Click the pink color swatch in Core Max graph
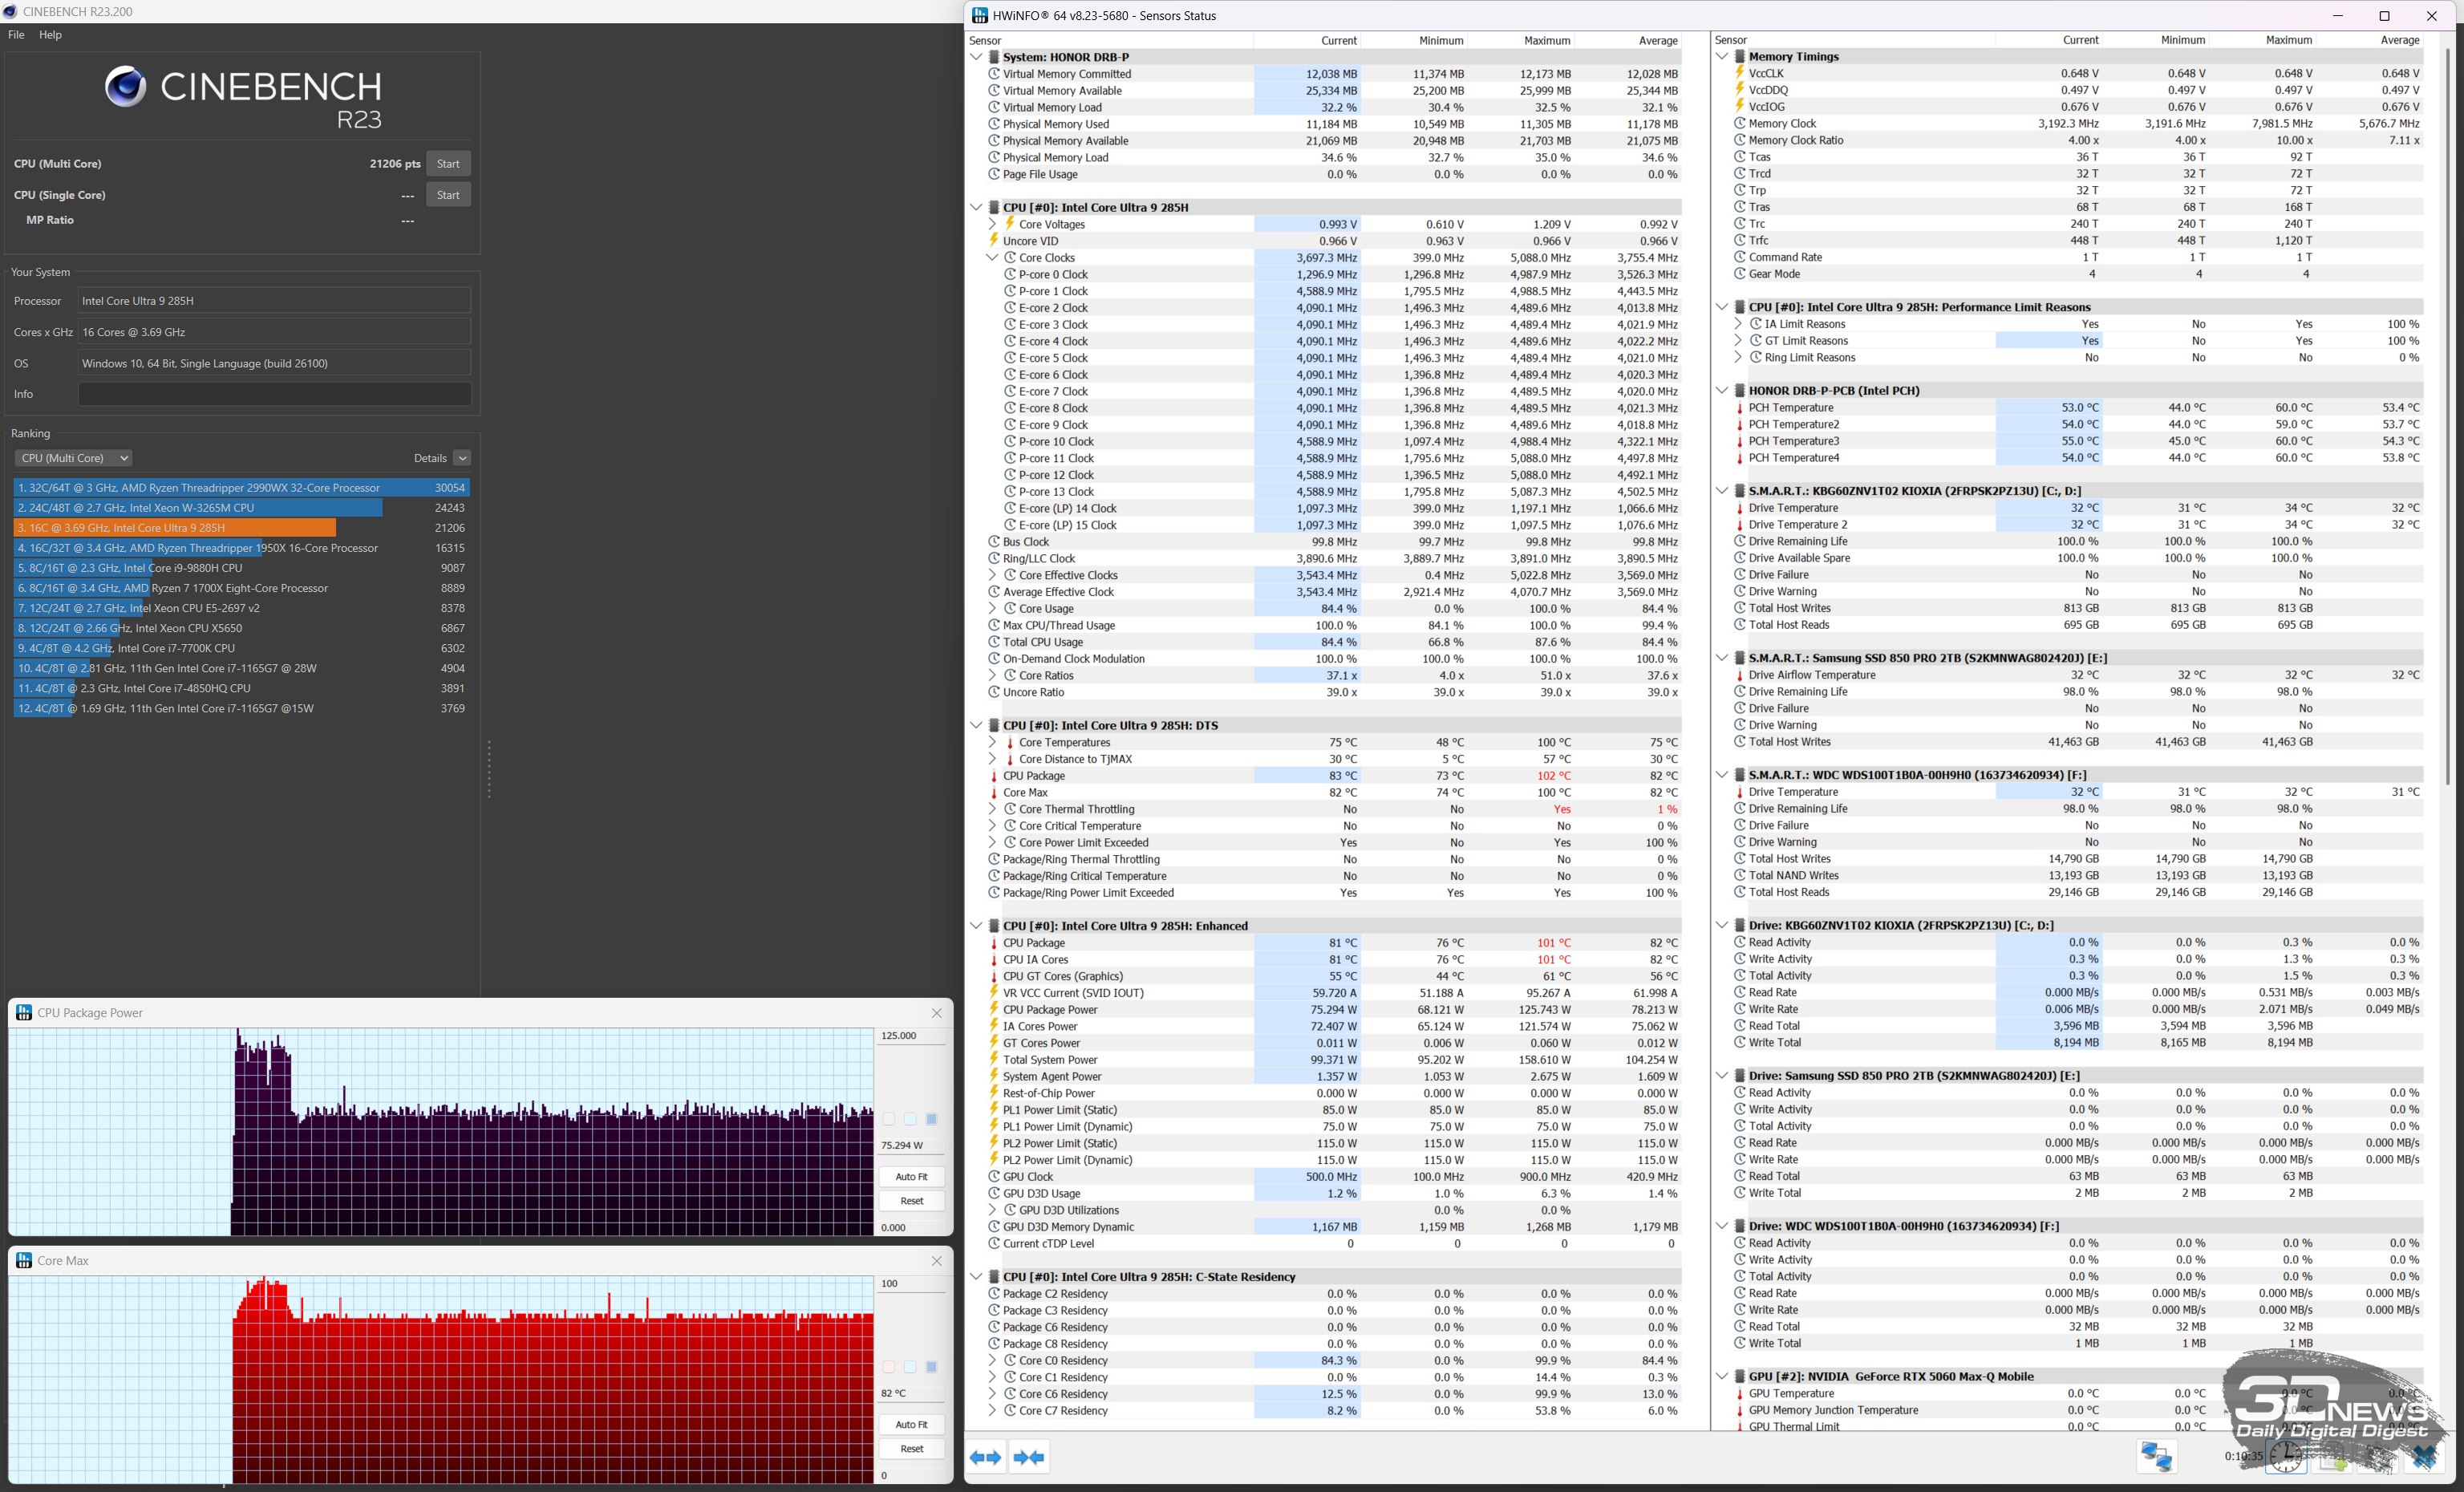2464x1492 pixels. click(889, 1367)
